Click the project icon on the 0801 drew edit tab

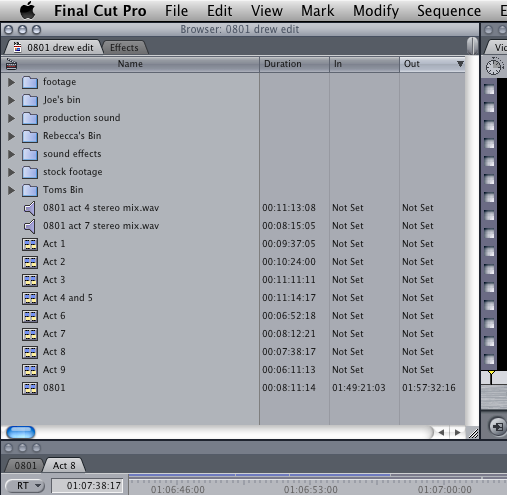point(17,47)
